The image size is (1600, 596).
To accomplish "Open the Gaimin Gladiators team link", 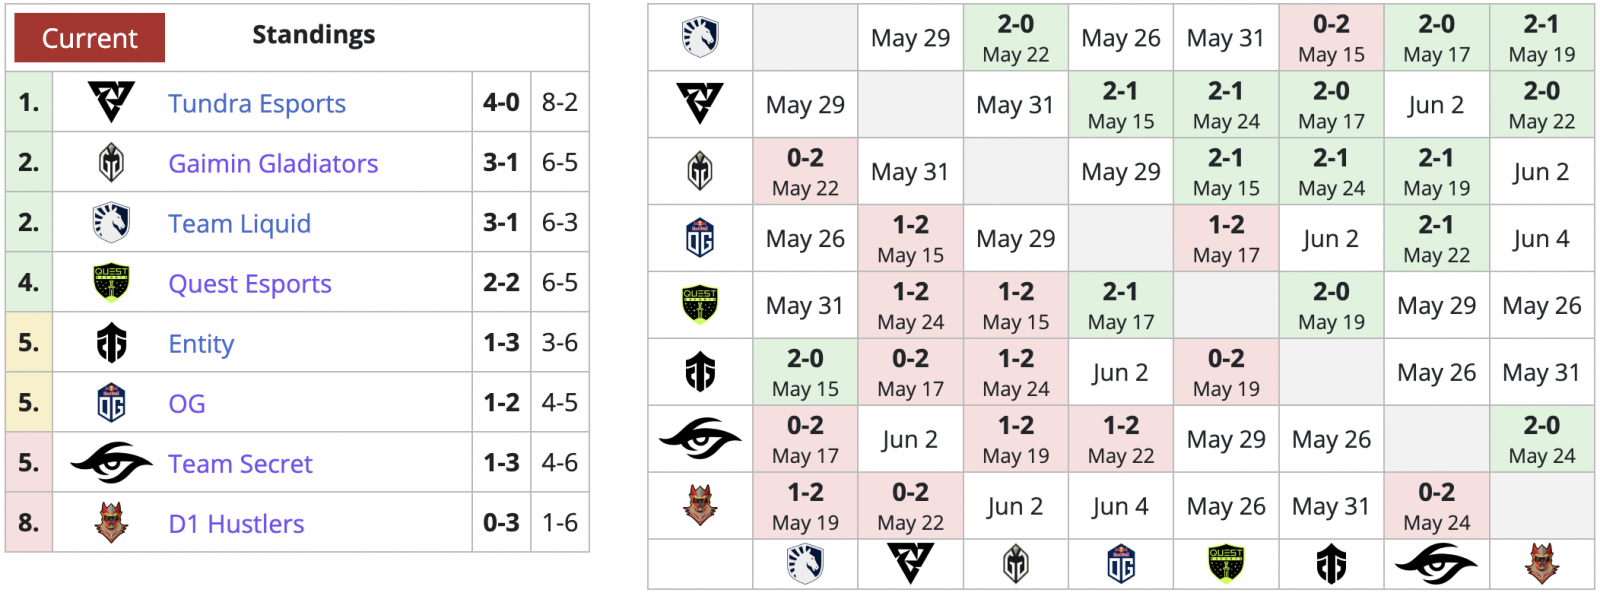I will [273, 164].
